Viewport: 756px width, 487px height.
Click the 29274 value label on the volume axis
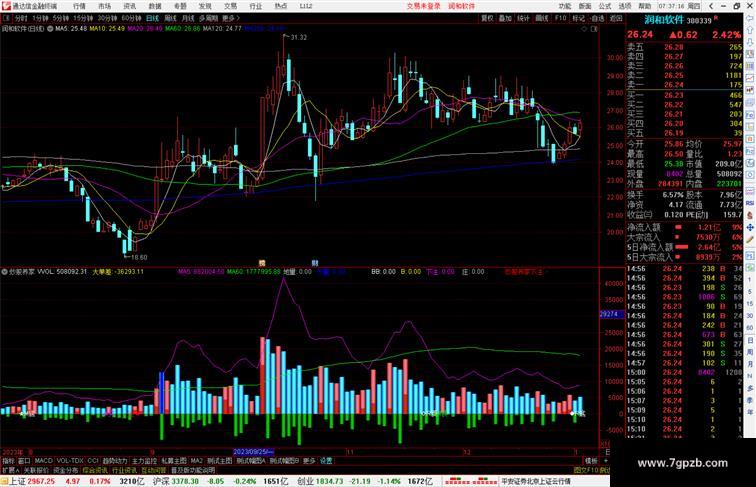pyautogui.click(x=611, y=314)
